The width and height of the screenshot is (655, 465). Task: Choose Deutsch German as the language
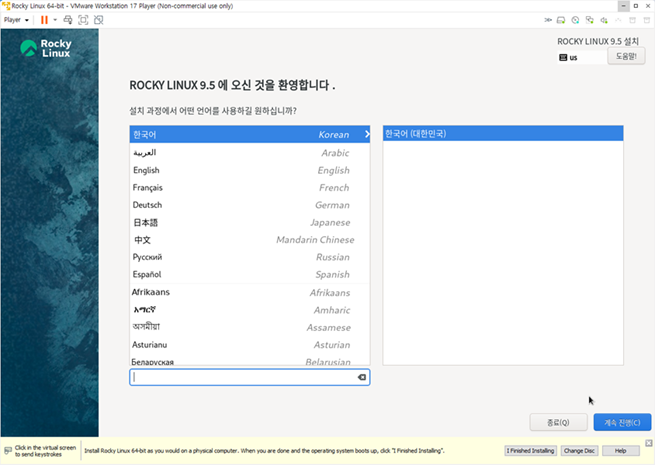(250, 205)
